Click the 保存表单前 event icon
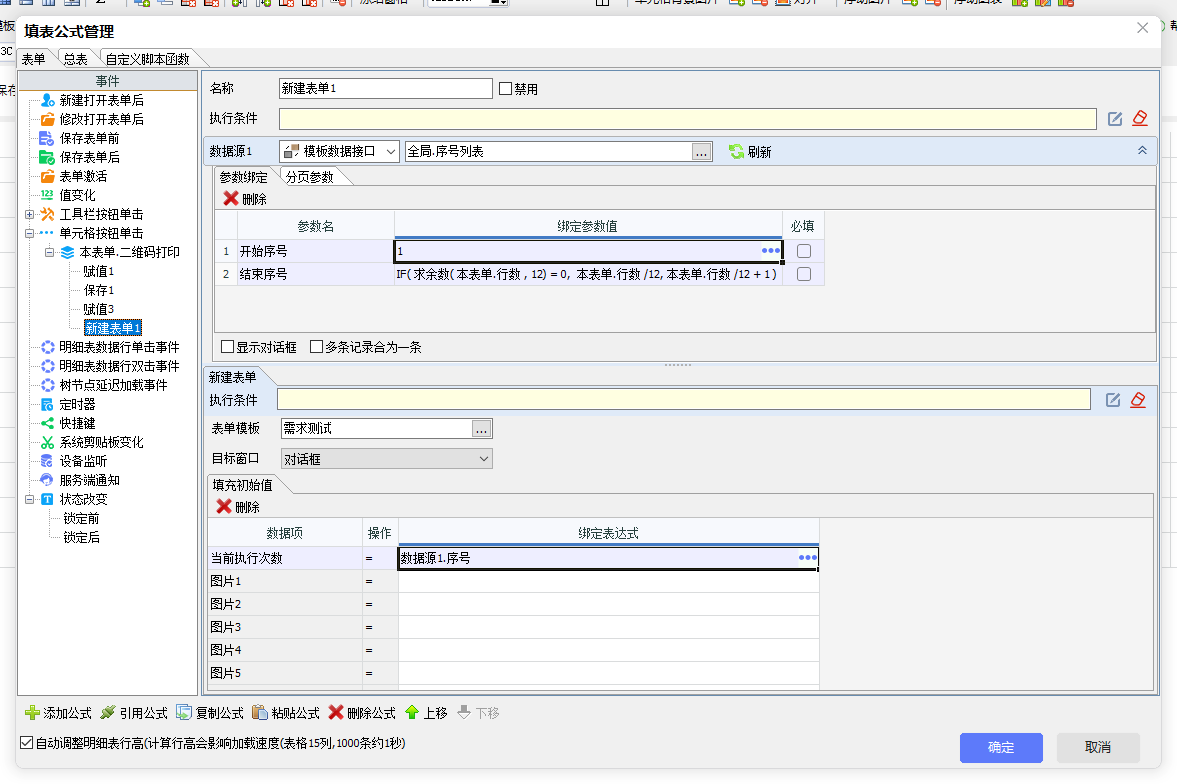Screen dimensions: 1177x784 [x=47, y=138]
